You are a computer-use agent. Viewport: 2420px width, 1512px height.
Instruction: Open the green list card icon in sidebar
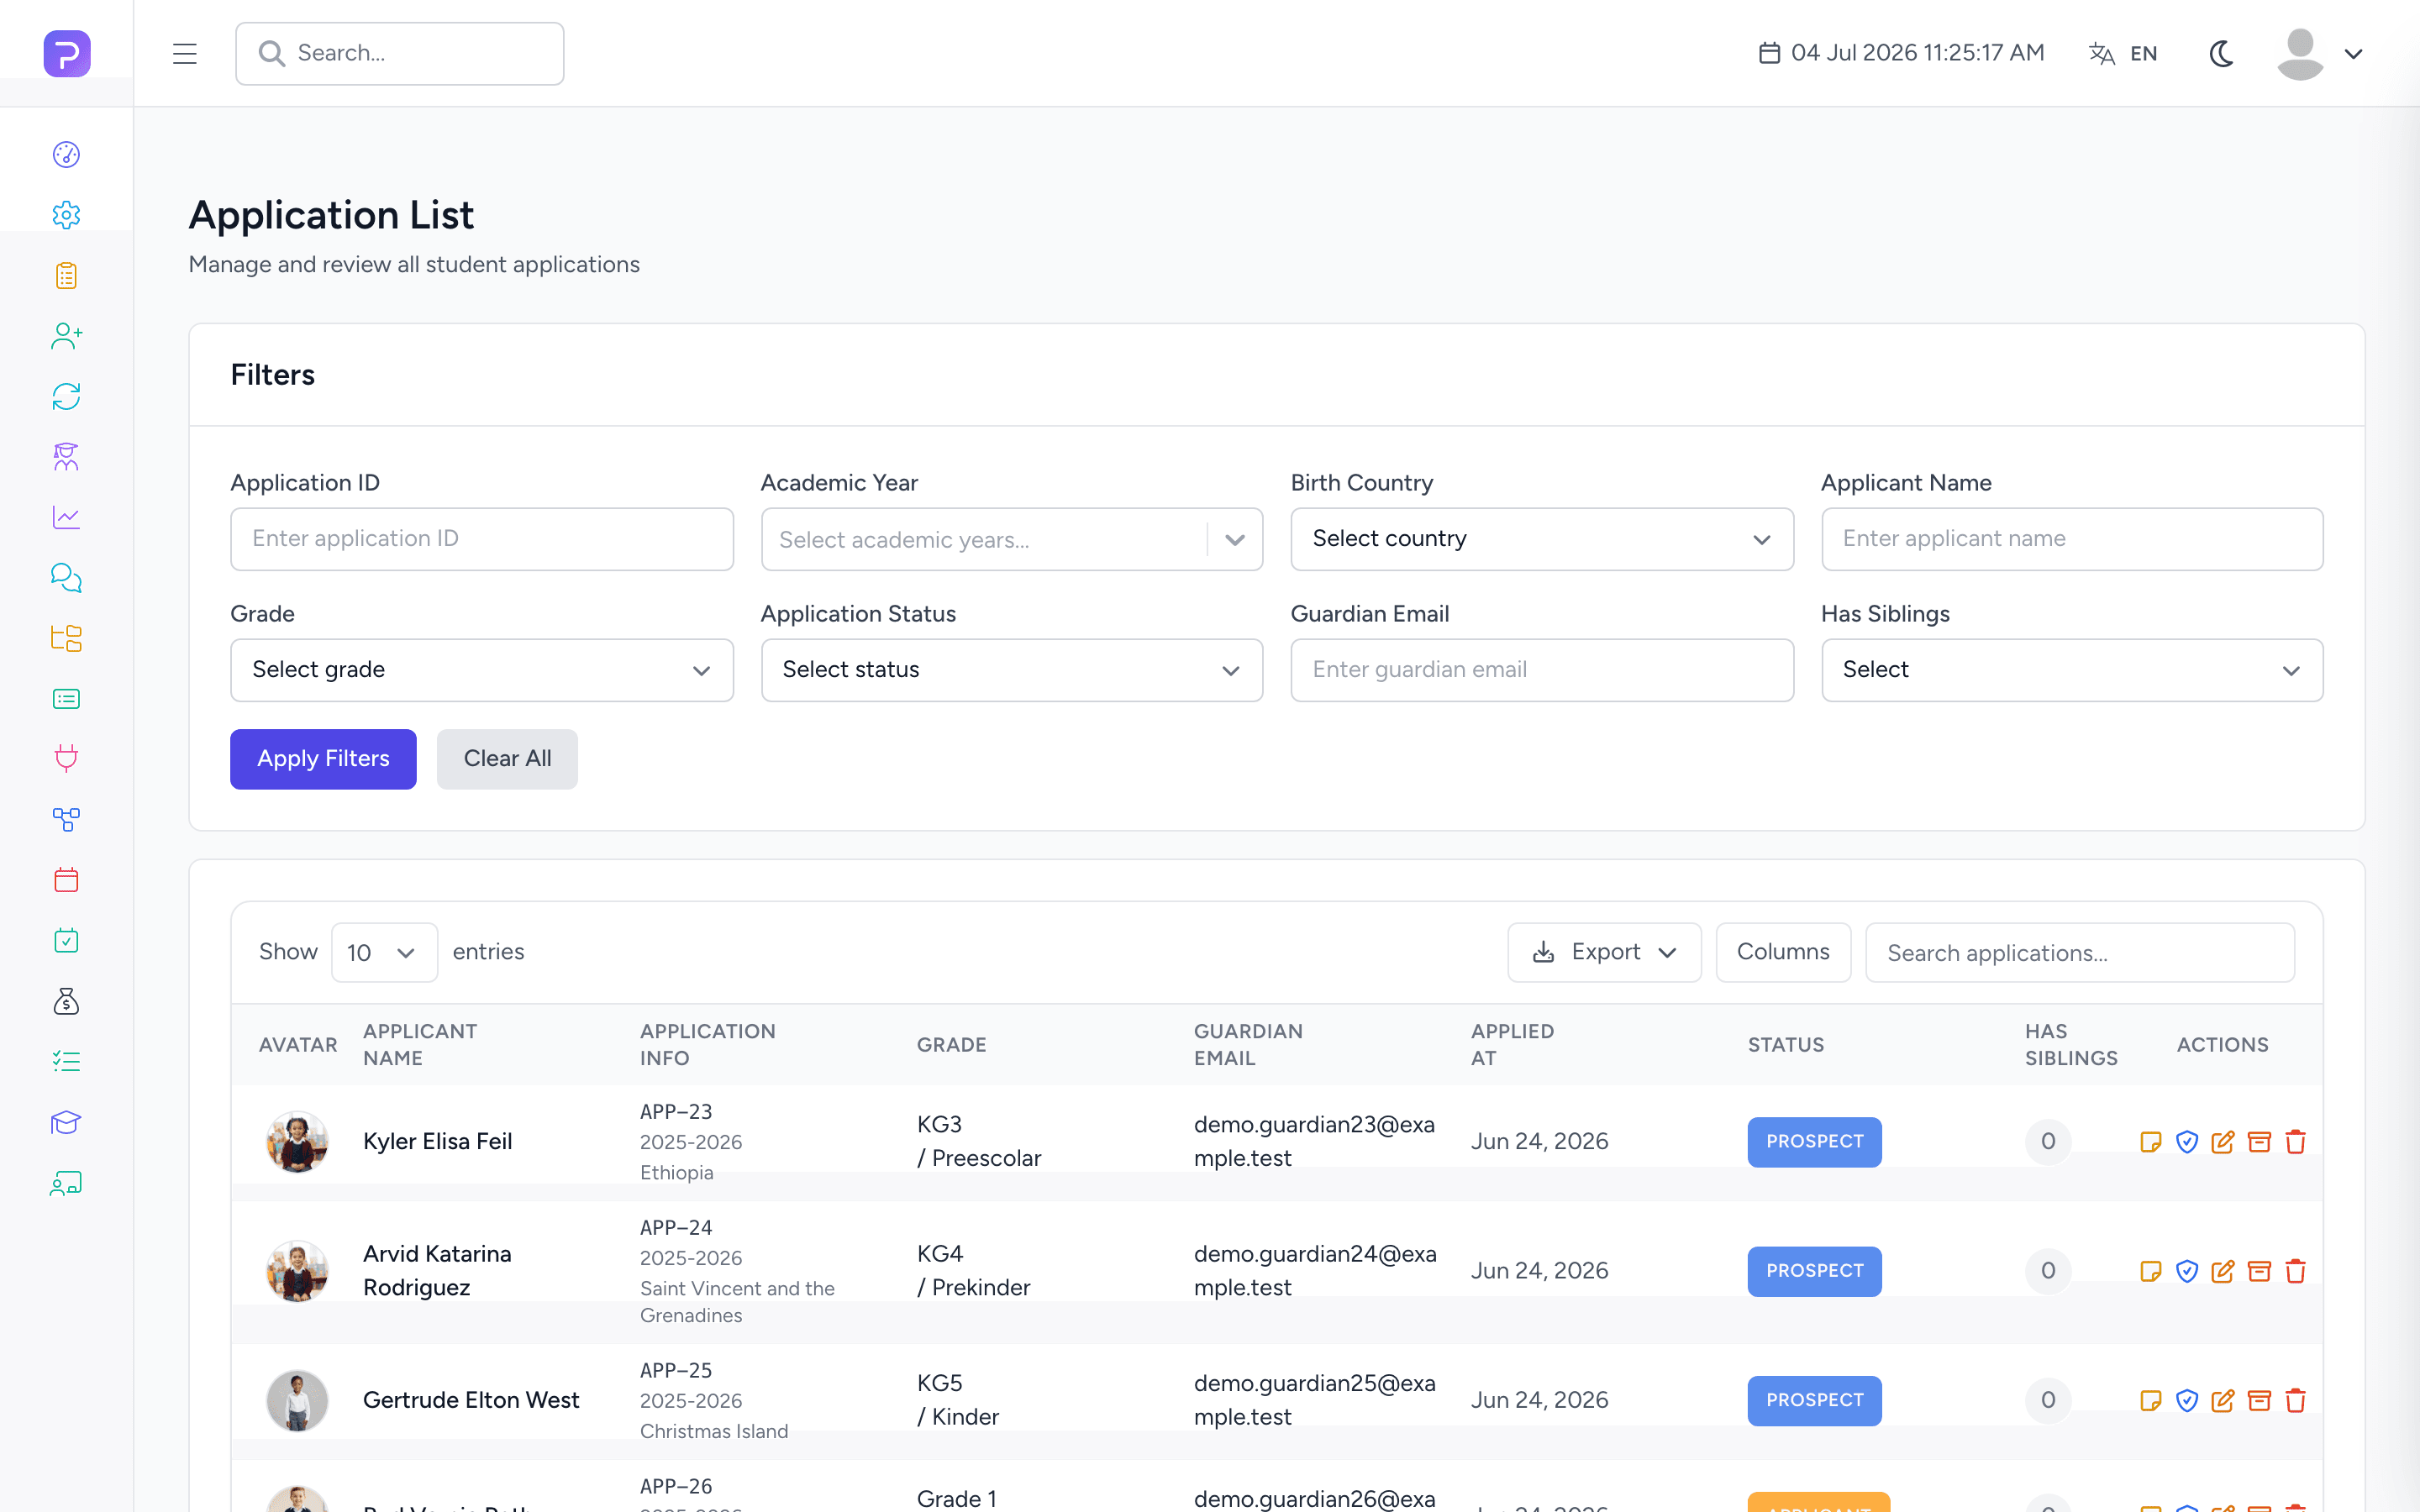click(x=66, y=699)
